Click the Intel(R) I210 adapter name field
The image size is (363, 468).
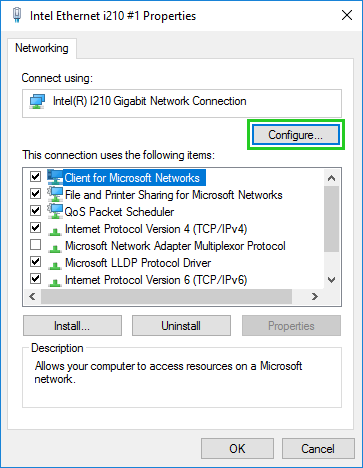[x=182, y=103]
